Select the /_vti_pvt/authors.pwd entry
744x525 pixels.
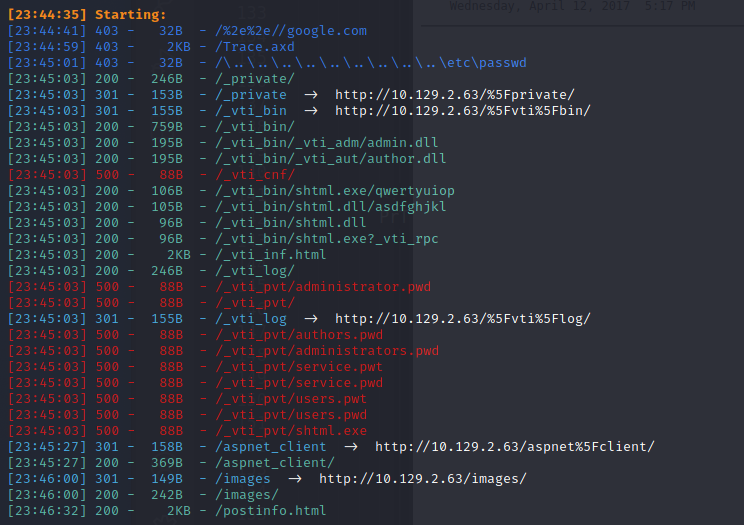298,335
